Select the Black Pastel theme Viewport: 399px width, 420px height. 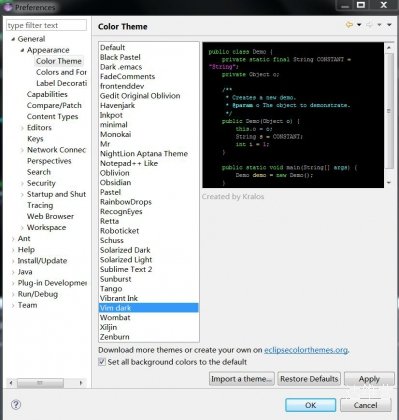pyautogui.click(x=120, y=57)
